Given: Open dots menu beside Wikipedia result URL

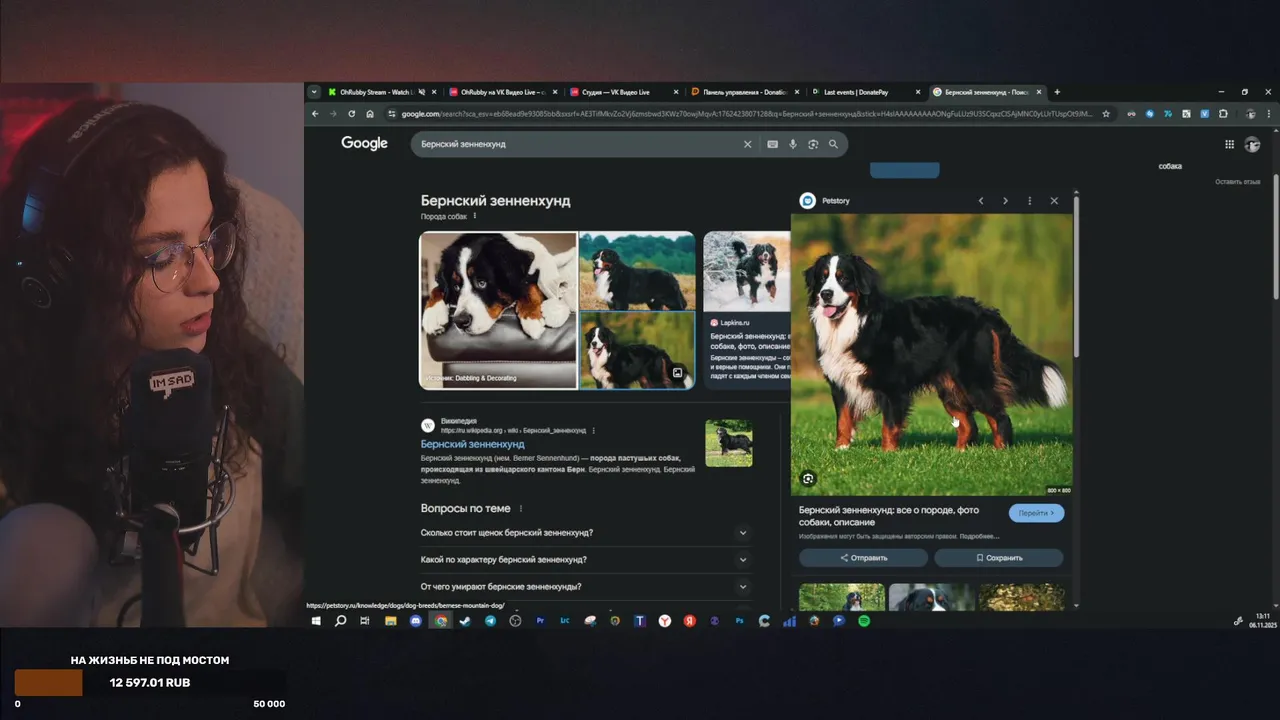Looking at the screenshot, I should 594,431.
